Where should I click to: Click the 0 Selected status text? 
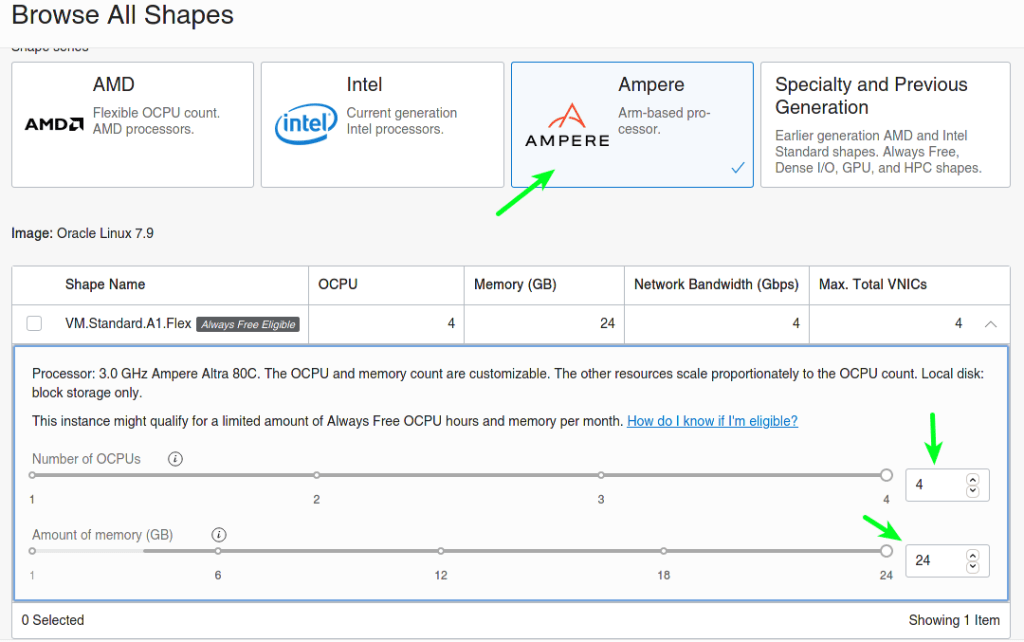[53, 620]
